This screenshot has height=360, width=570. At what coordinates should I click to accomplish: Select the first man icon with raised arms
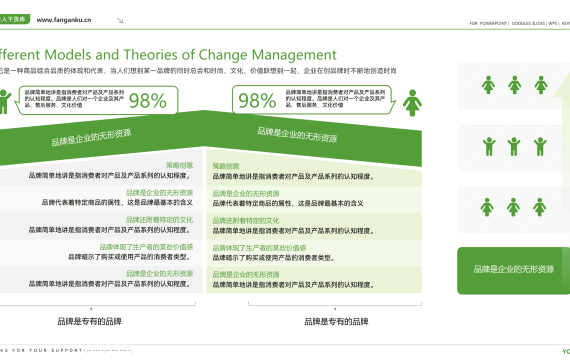click(489, 147)
